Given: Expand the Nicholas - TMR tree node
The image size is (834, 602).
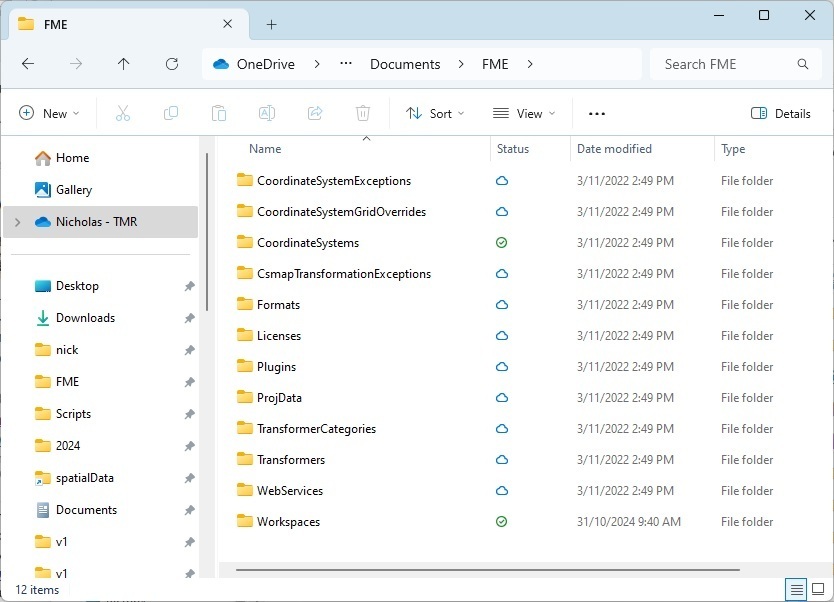Looking at the screenshot, I should tap(18, 222).
